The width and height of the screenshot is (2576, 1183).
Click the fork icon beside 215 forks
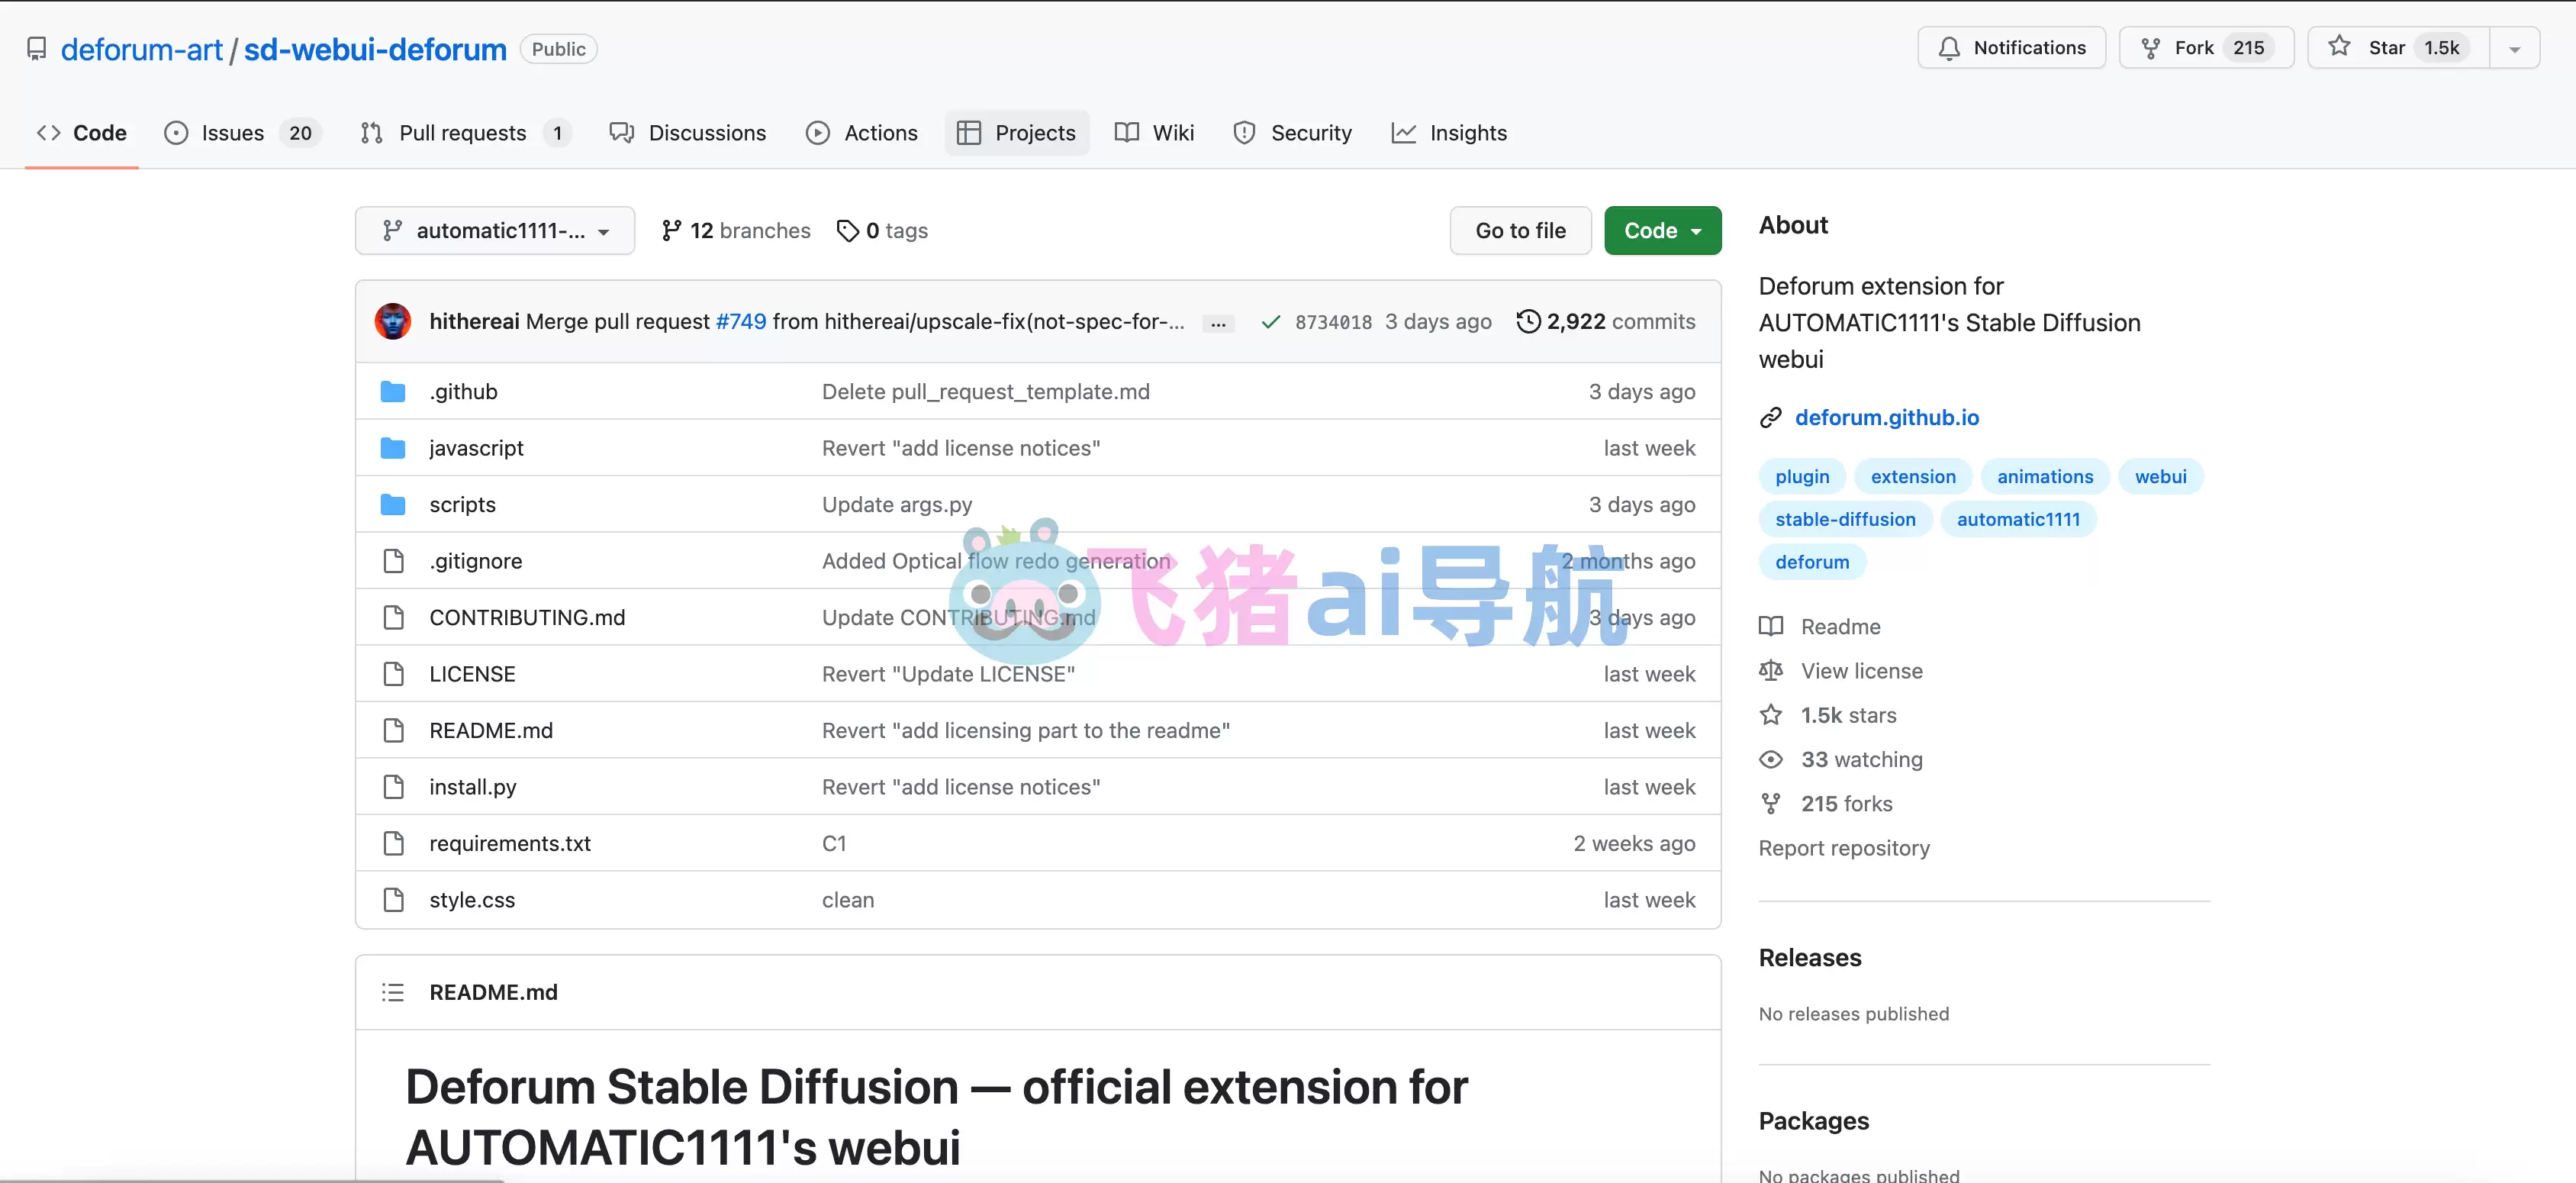click(x=1770, y=804)
